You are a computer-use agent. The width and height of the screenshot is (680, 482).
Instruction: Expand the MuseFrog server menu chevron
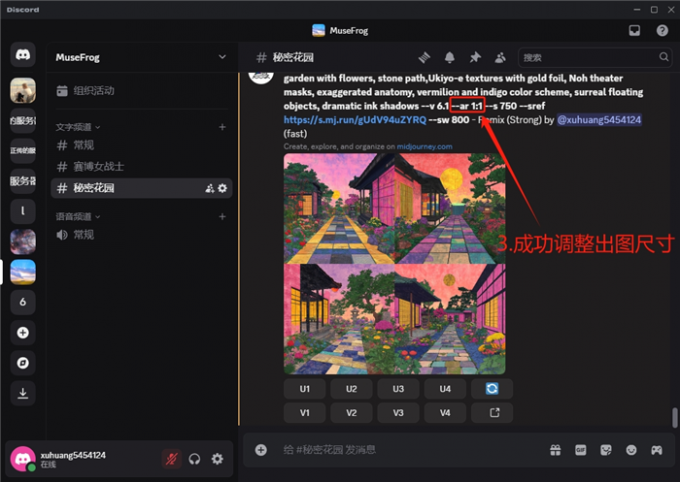(222, 57)
